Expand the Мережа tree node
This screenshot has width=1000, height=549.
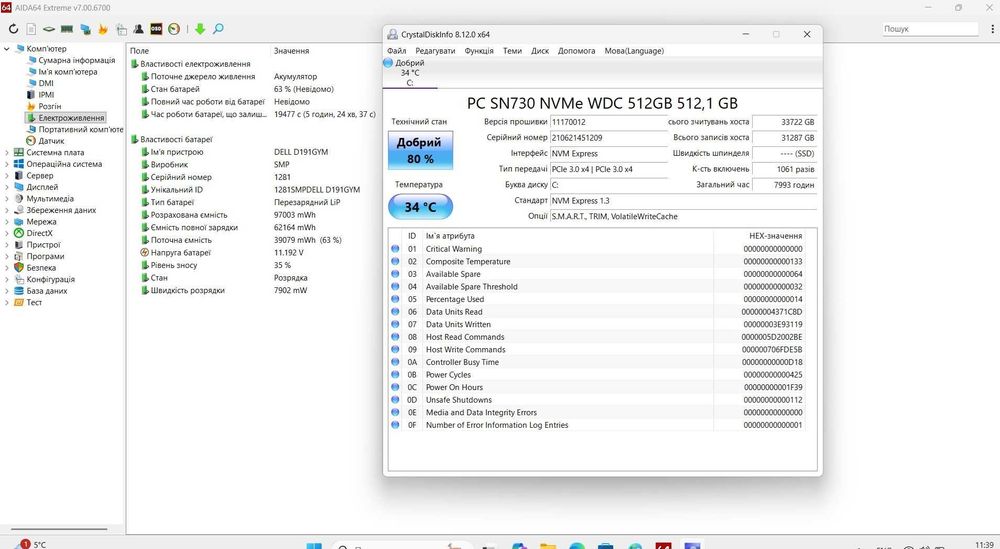6,221
